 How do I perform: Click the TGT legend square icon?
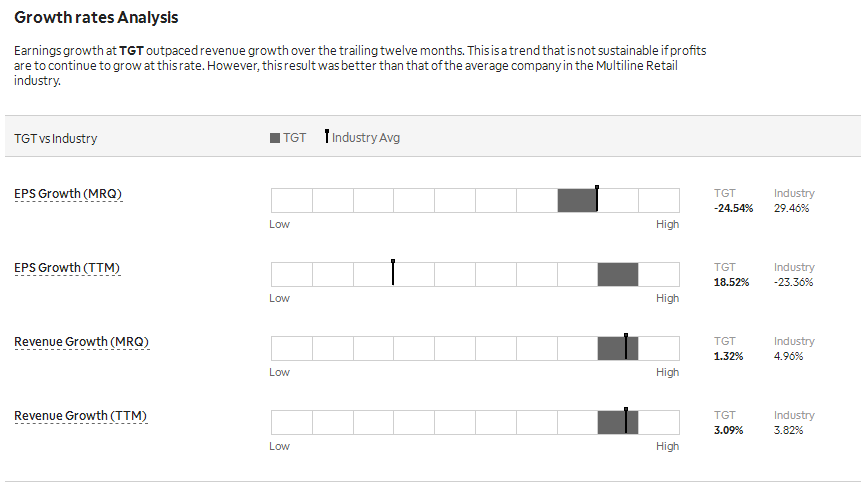[x=275, y=138]
